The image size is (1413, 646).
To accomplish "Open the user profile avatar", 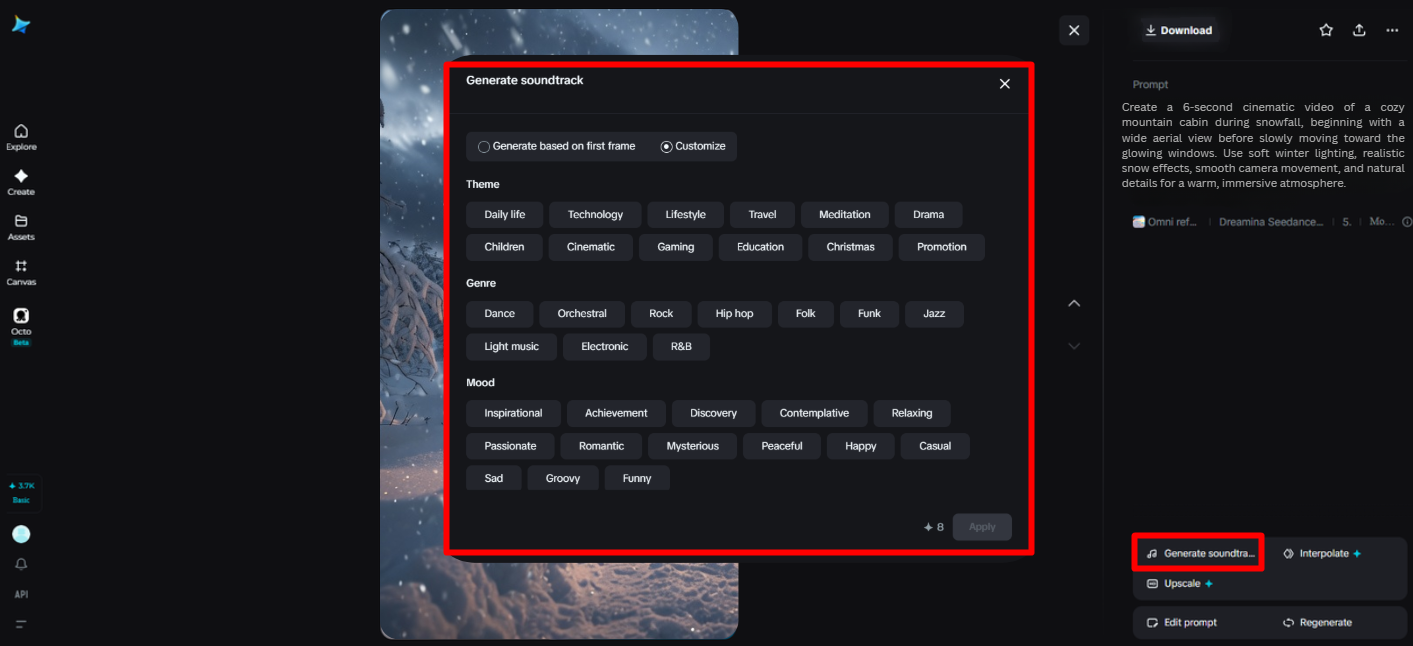I will 21,534.
